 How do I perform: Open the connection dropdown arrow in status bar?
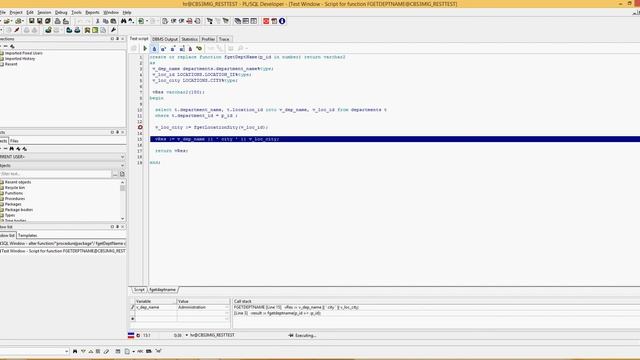[187, 335]
